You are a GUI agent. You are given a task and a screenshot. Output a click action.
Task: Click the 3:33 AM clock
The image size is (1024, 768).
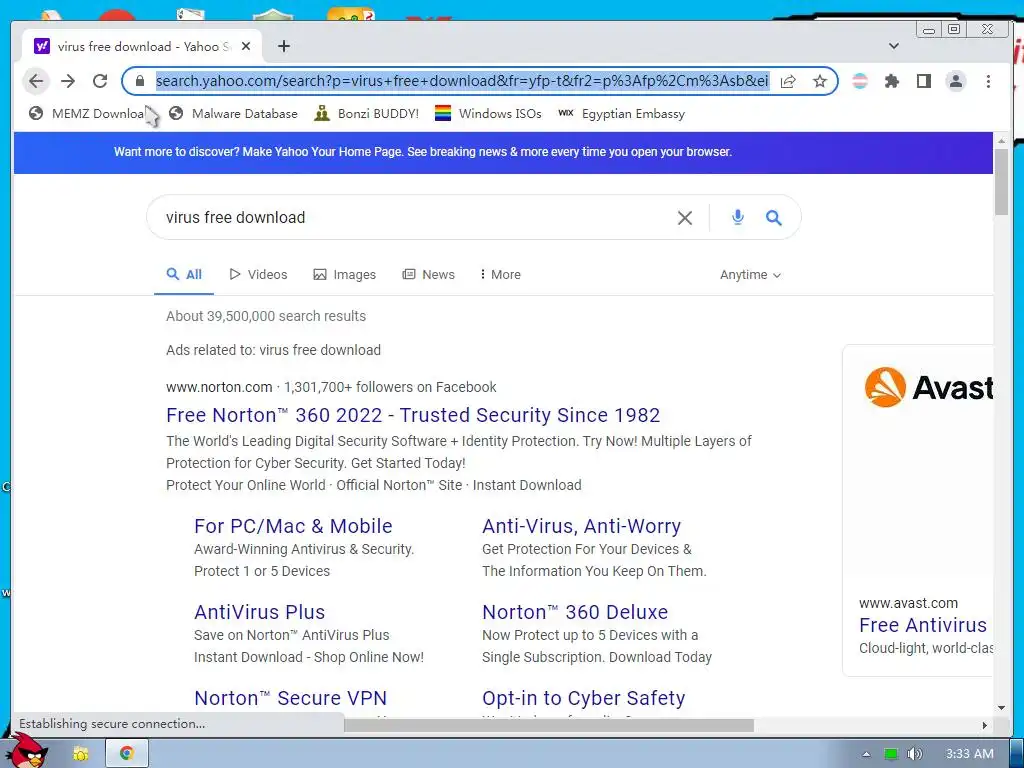point(970,754)
